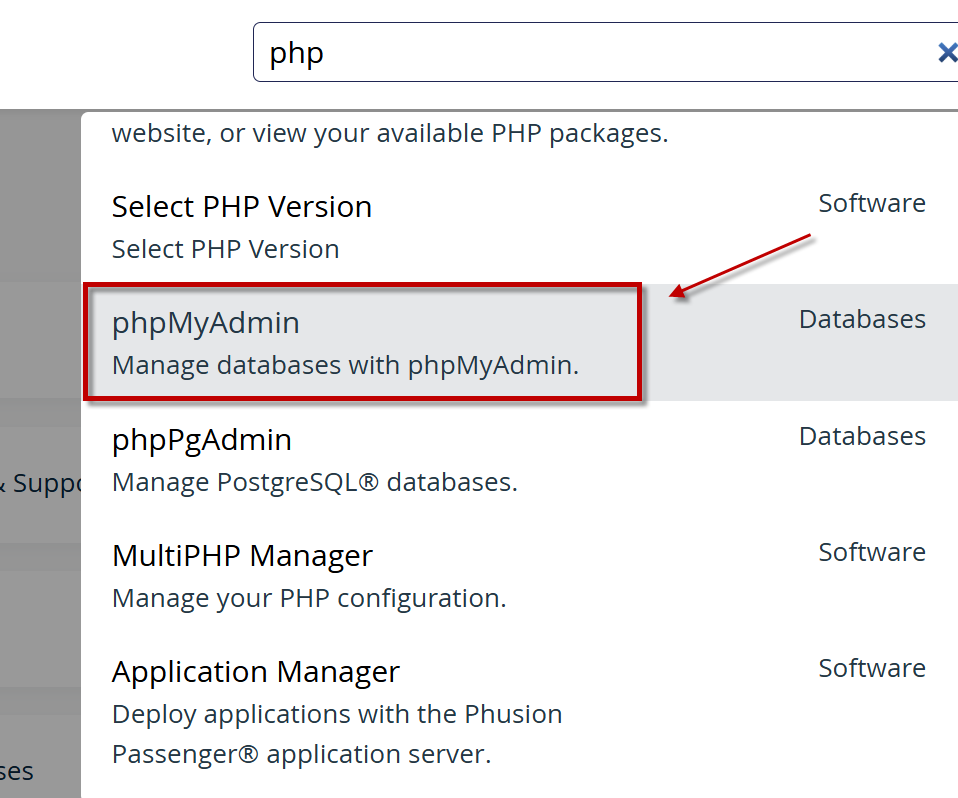Screen dimensions: 958x798
Task: Click Software label beside MultiPHP Manager
Action: pos(871,553)
